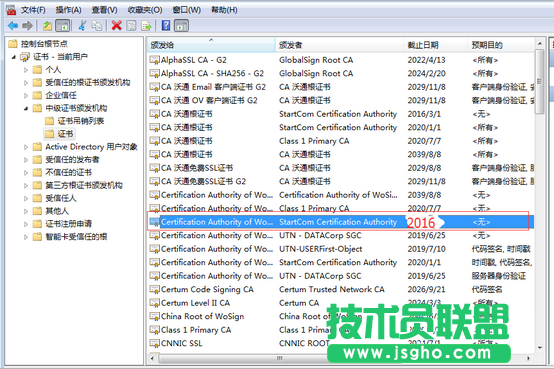Select the 受信任人 tree item

(x=61, y=198)
